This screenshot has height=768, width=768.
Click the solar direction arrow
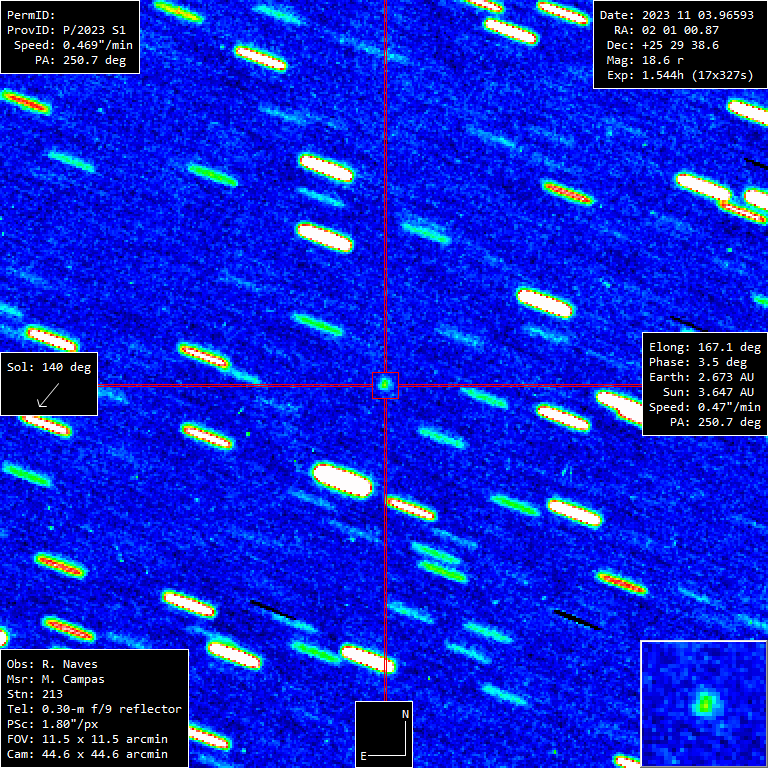point(48,395)
